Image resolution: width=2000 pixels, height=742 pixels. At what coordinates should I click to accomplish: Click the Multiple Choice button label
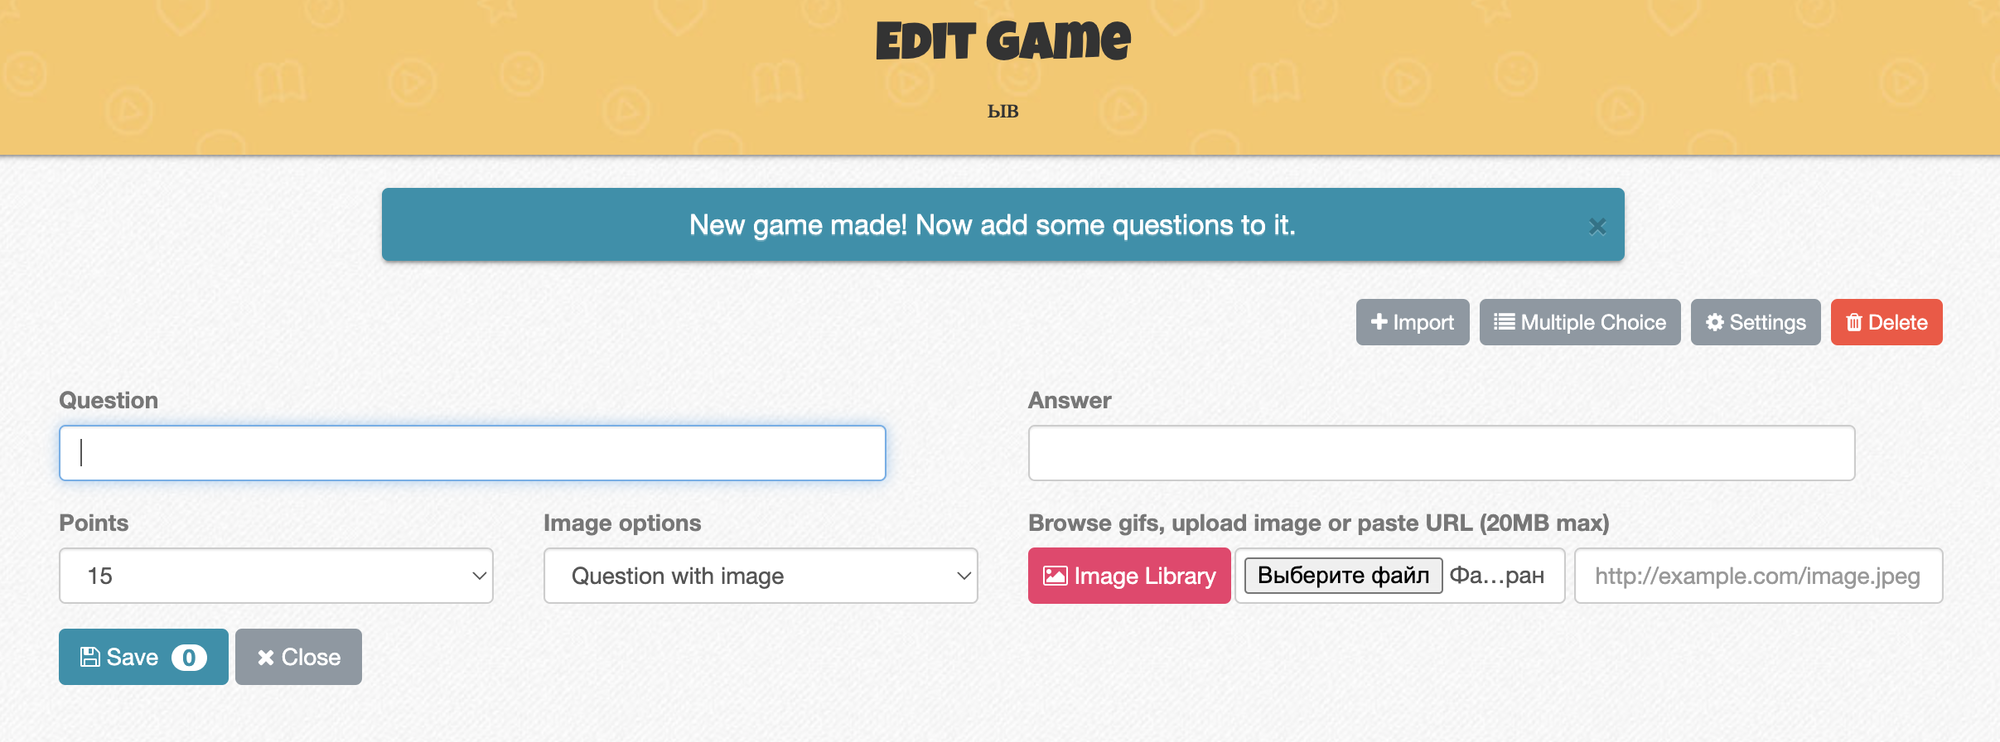(x=1593, y=322)
